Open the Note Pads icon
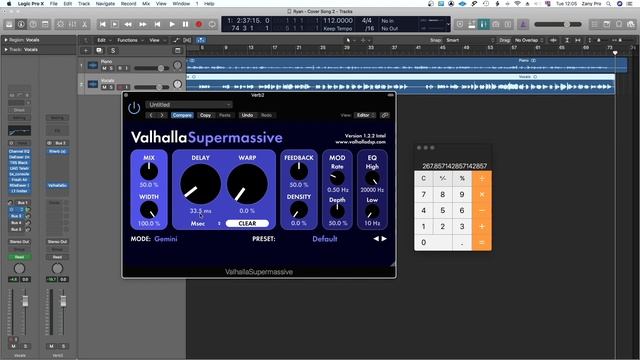The image size is (640, 360). point(607,24)
